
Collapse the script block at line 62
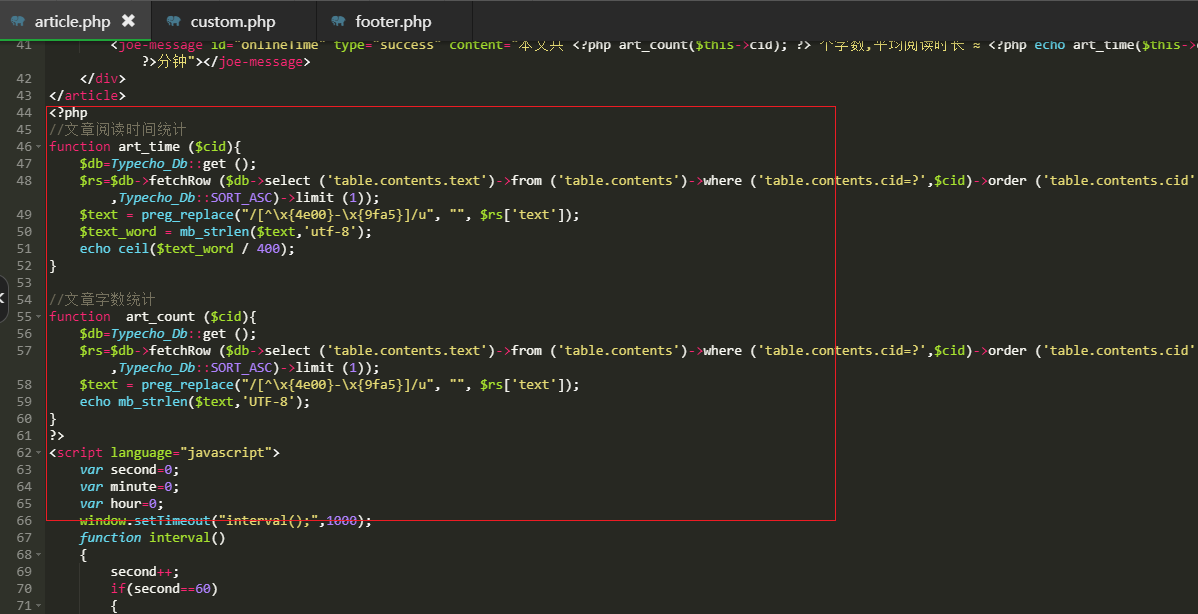[x=39, y=453]
